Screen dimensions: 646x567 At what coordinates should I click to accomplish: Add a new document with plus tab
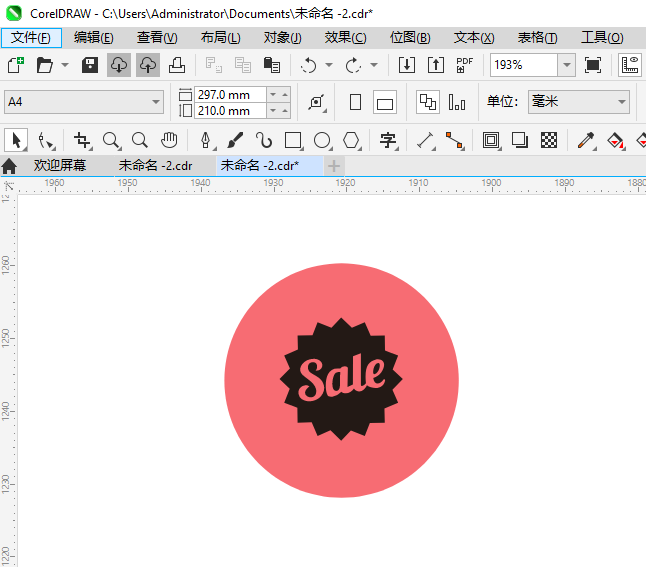point(334,166)
